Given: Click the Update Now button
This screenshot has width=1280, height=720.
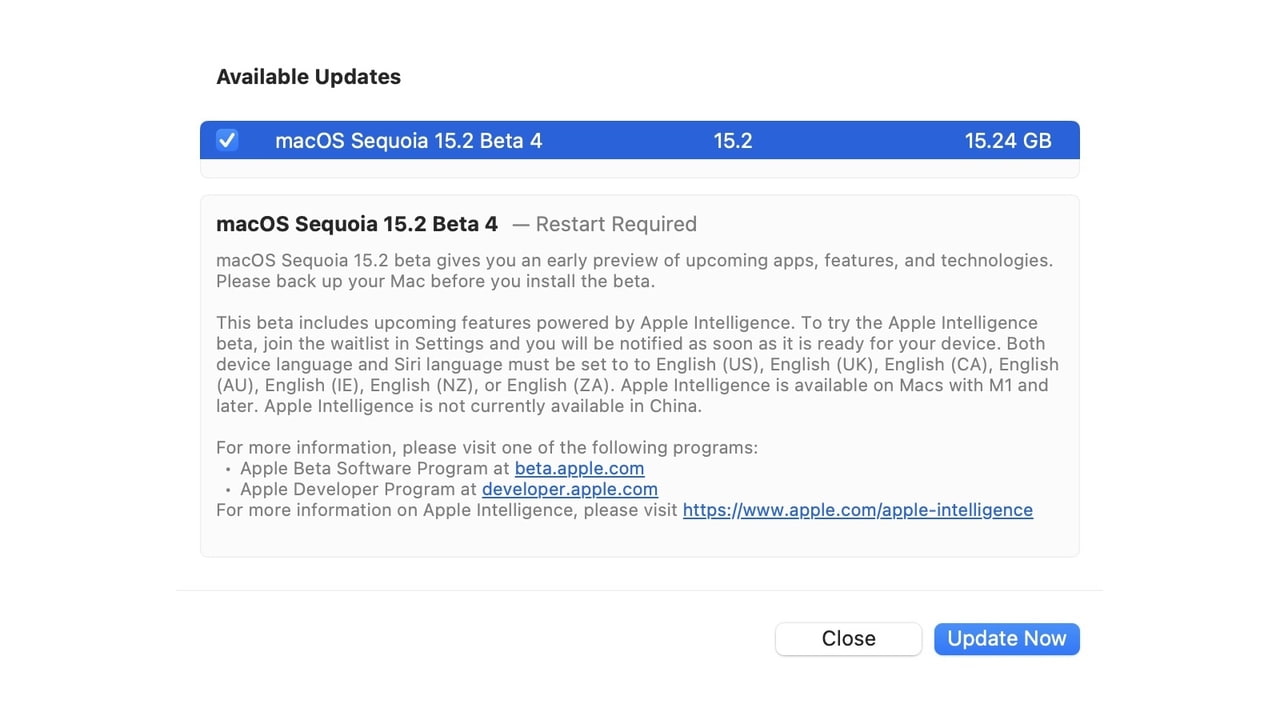Looking at the screenshot, I should [1006, 639].
